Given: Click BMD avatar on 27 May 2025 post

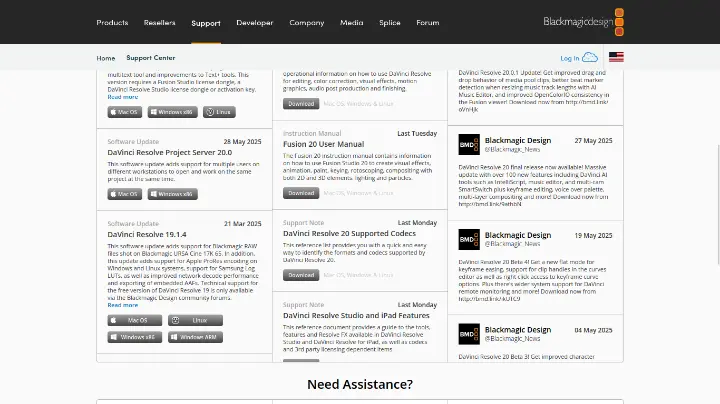Looking at the screenshot, I should (469, 145).
